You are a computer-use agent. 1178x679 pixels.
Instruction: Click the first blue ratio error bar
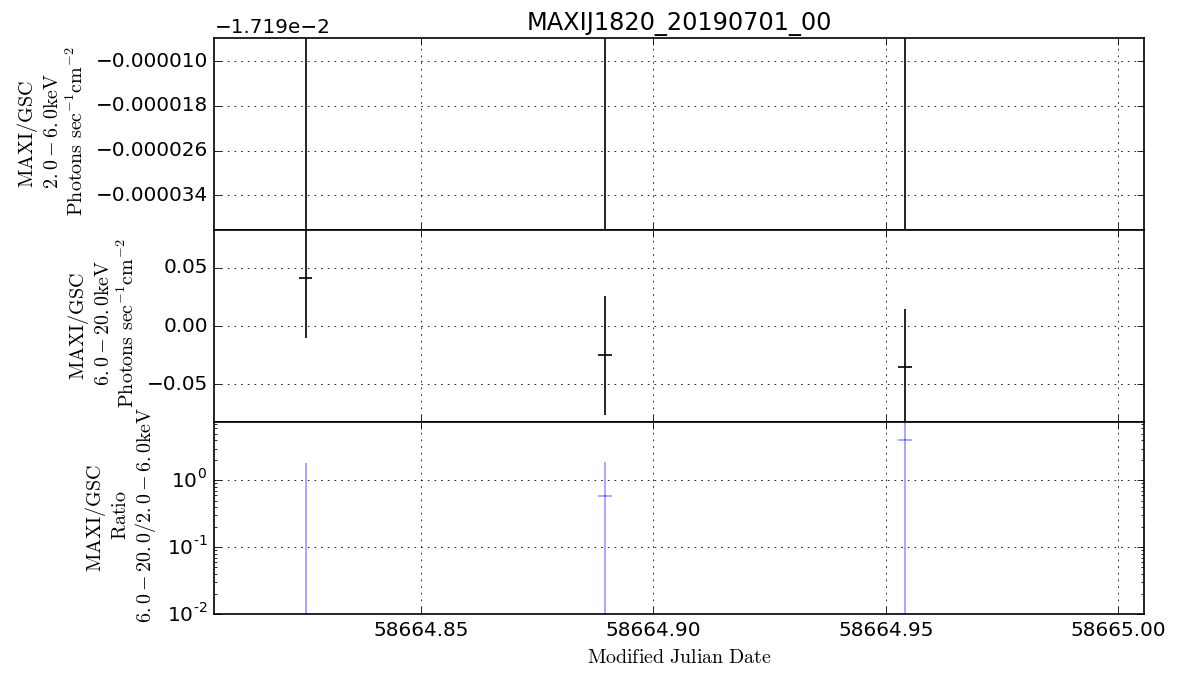click(x=306, y=538)
